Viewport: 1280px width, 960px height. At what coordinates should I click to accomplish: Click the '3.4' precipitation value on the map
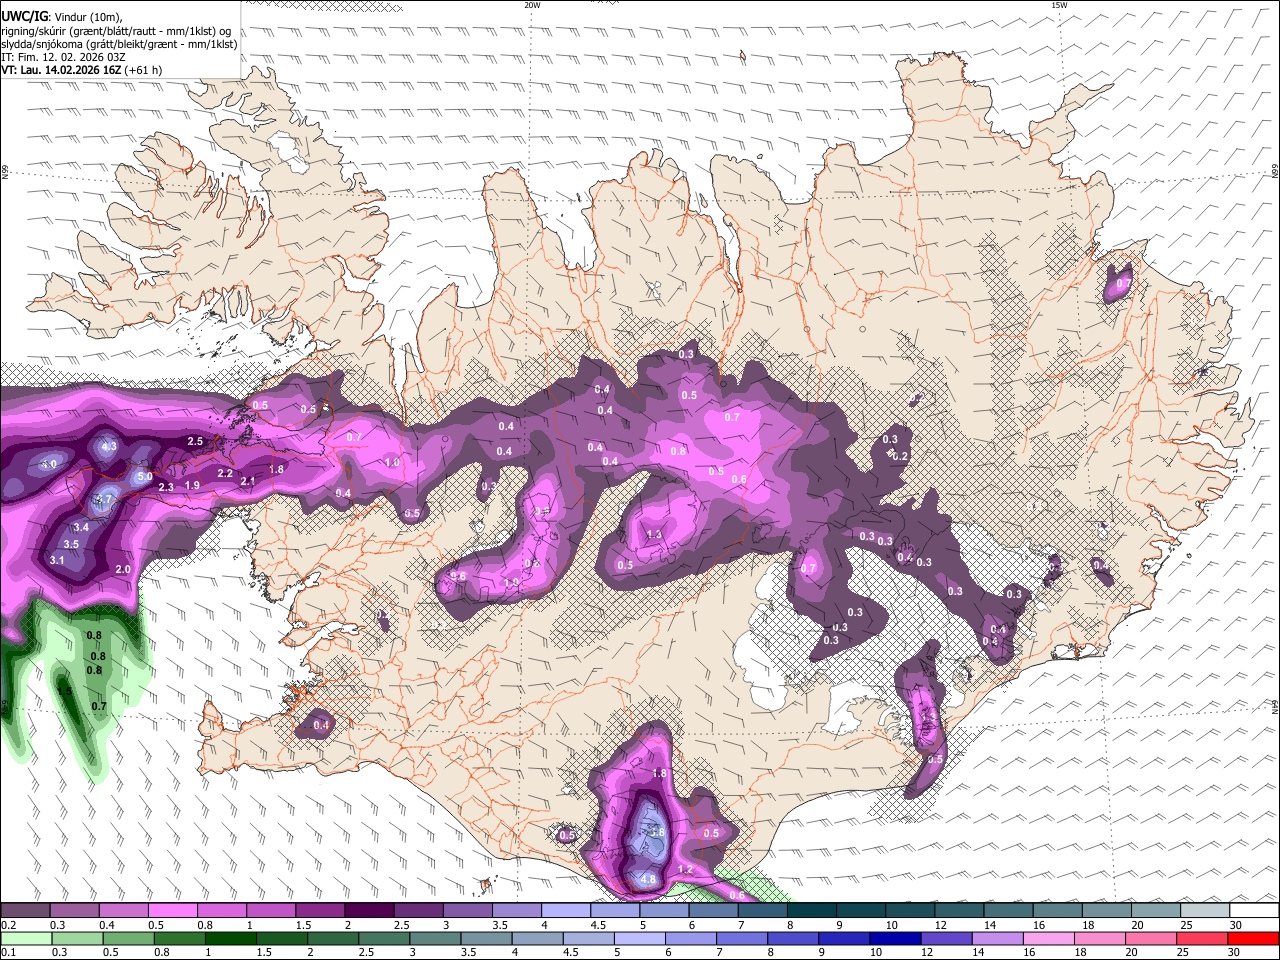(x=82, y=527)
